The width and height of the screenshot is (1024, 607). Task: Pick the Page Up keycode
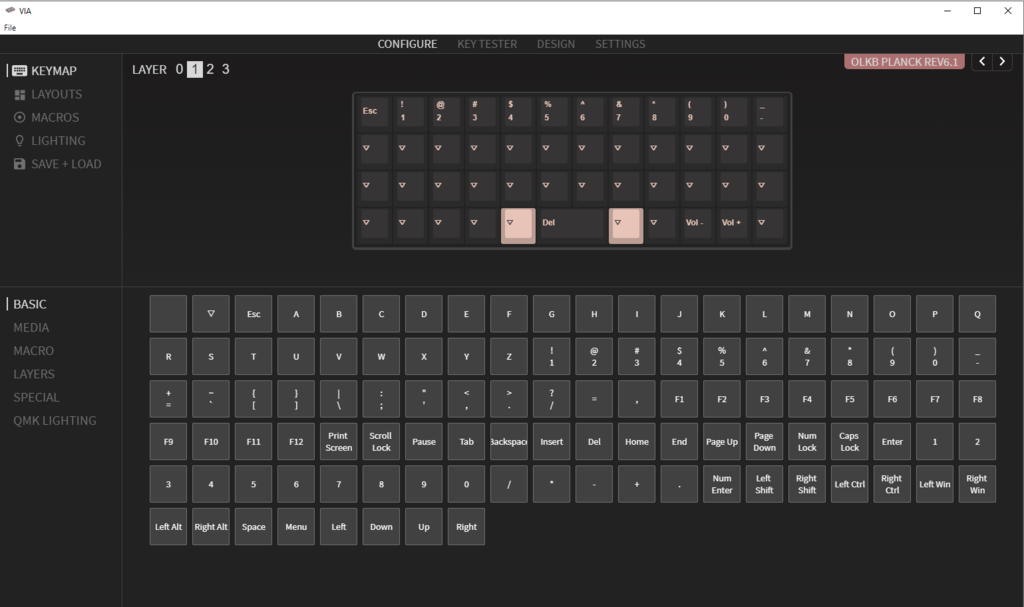tap(722, 442)
